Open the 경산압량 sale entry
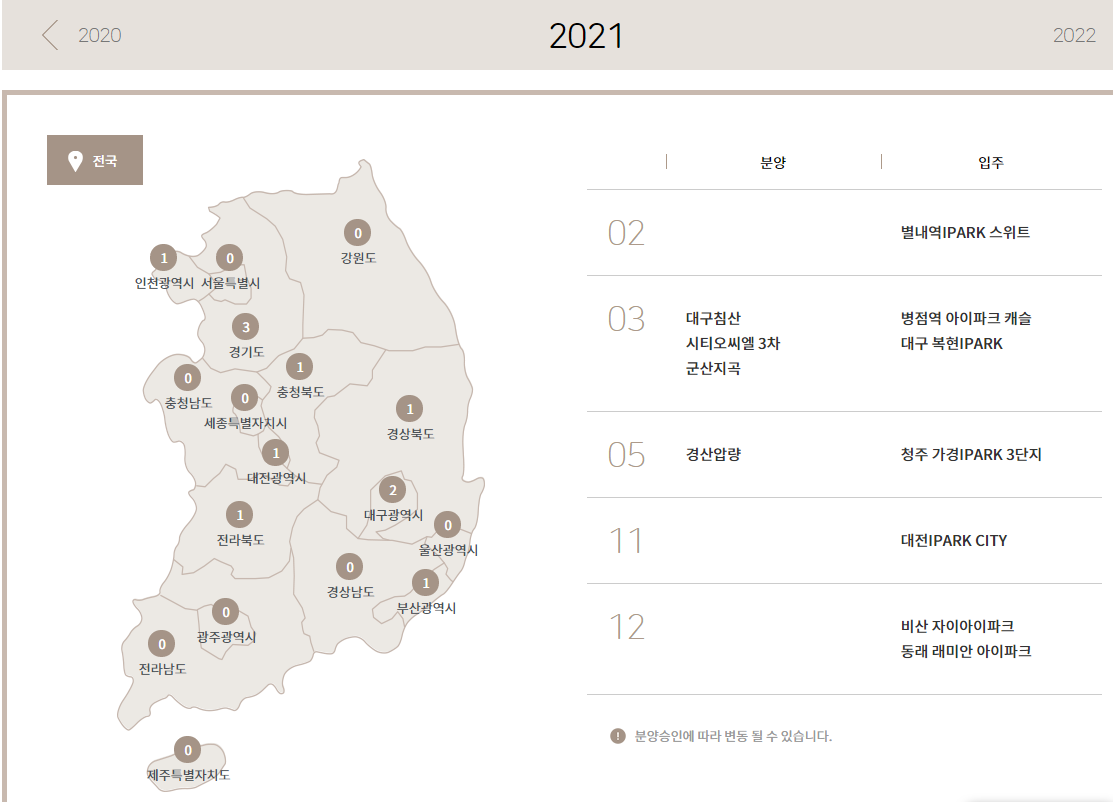Image resolution: width=1113 pixels, height=802 pixels. (x=713, y=454)
